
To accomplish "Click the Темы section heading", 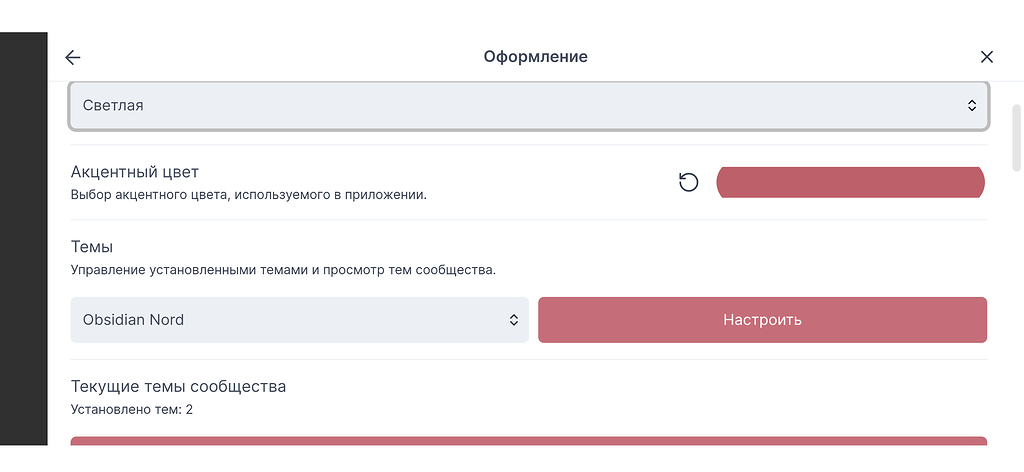I will (x=91, y=246).
